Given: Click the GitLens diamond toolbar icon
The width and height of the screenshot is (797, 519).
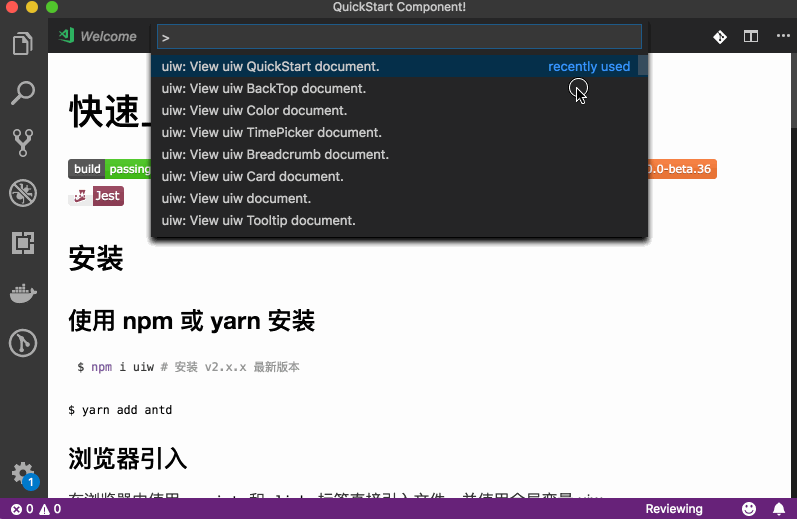Looking at the screenshot, I should (x=720, y=37).
